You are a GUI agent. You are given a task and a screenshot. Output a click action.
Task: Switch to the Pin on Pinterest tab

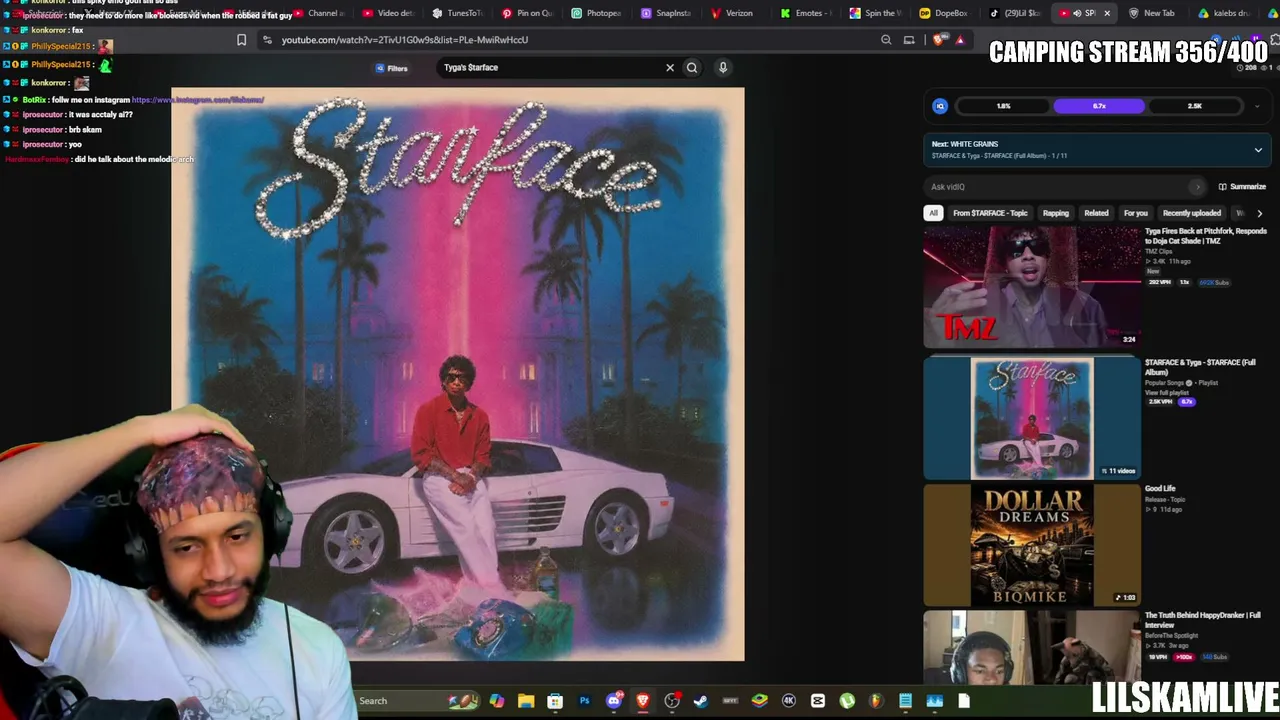(x=527, y=13)
